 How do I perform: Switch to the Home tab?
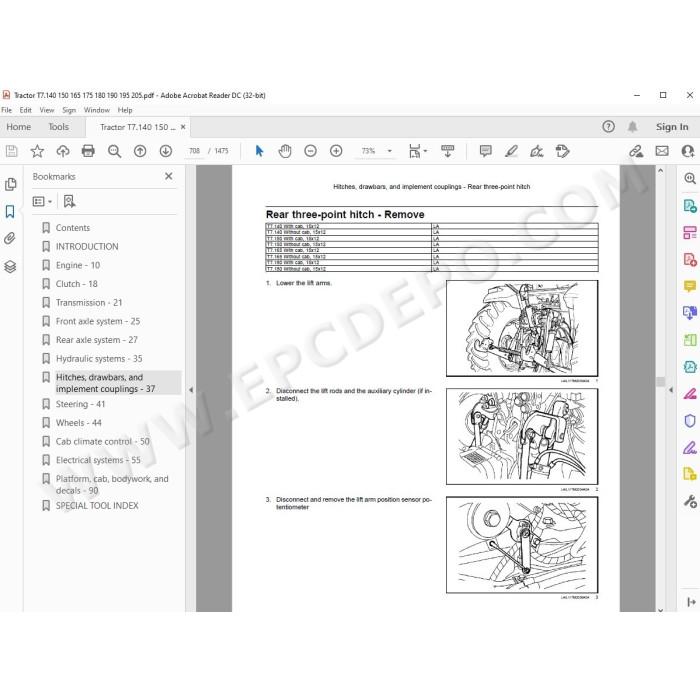coord(19,127)
